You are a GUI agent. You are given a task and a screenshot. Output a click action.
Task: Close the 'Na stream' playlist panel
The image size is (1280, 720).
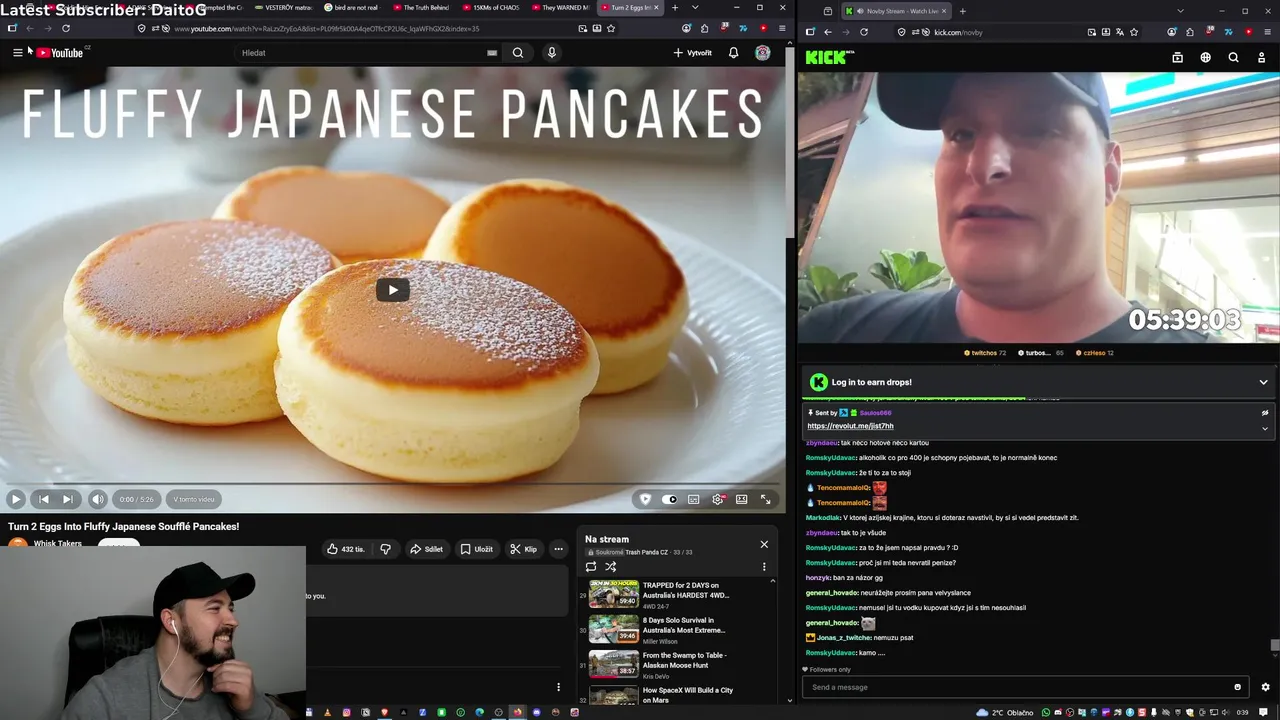(x=764, y=544)
